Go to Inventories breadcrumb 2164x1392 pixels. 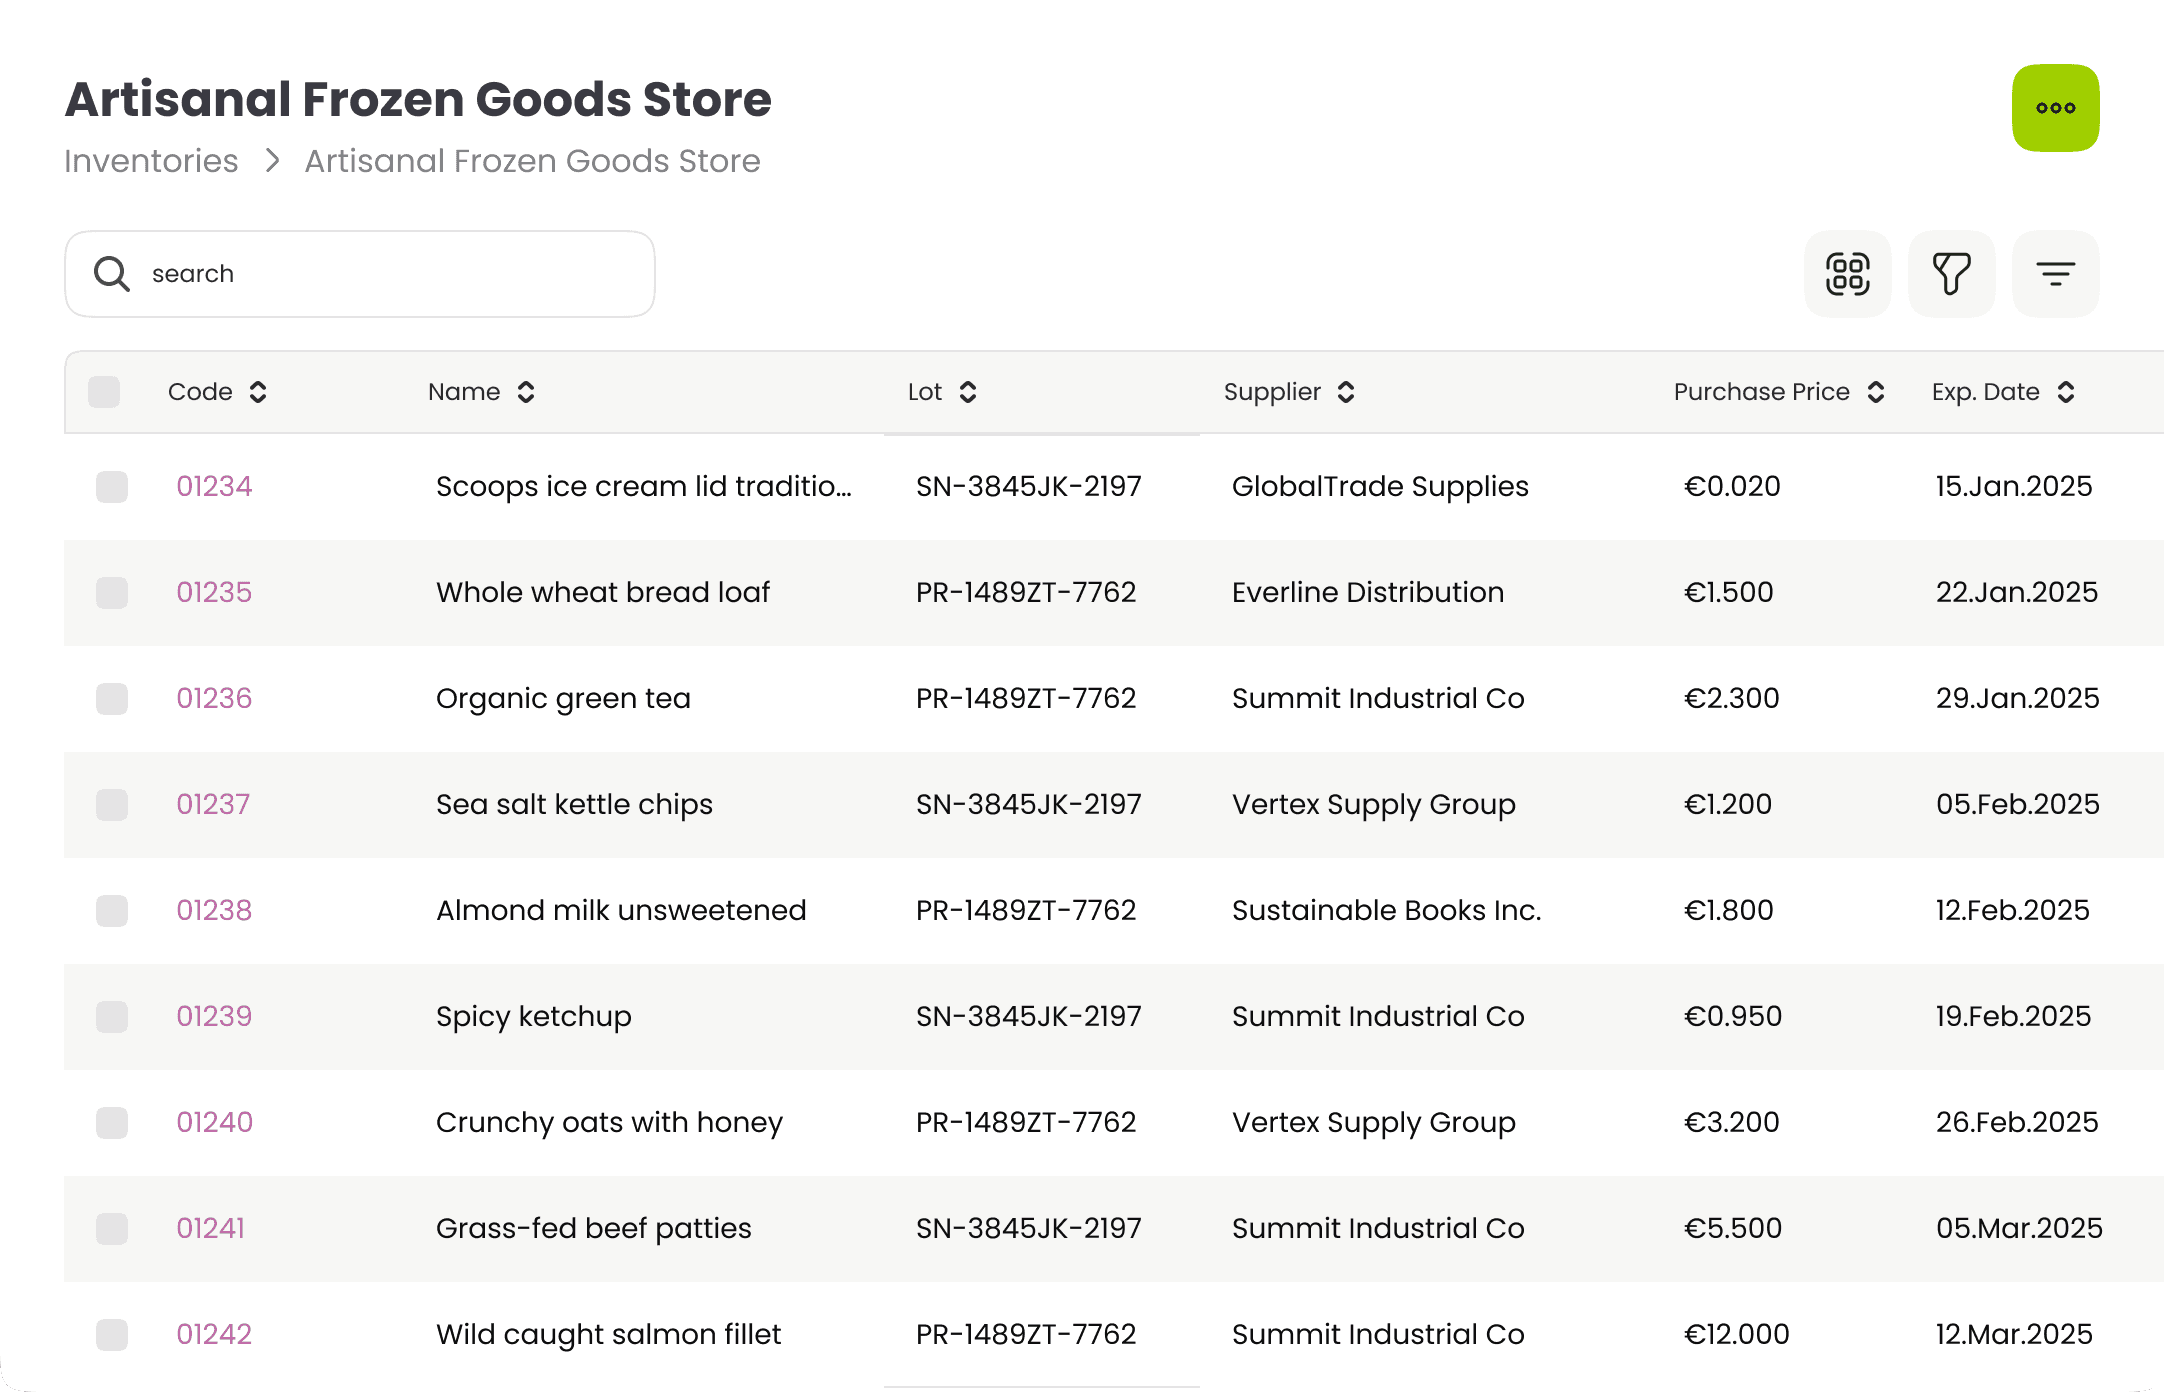(151, 161)
